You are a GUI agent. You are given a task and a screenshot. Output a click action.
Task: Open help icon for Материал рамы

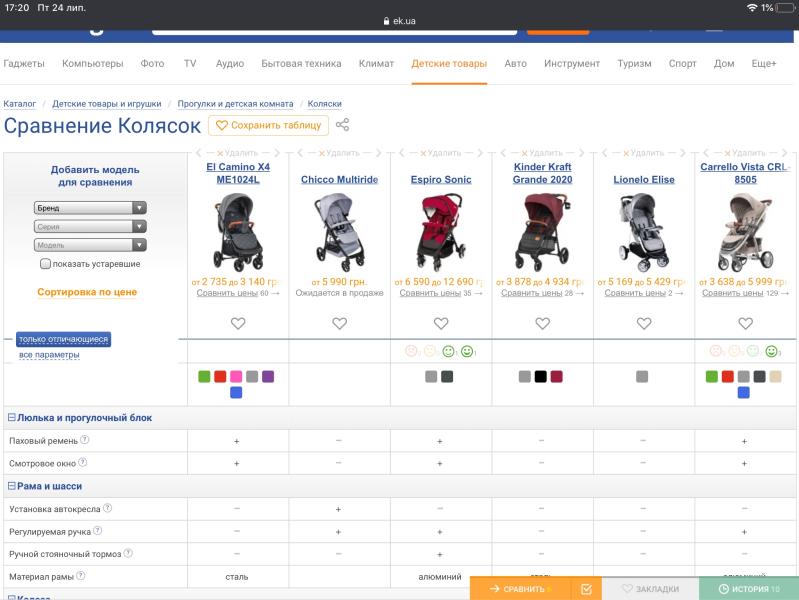[81, 576]
